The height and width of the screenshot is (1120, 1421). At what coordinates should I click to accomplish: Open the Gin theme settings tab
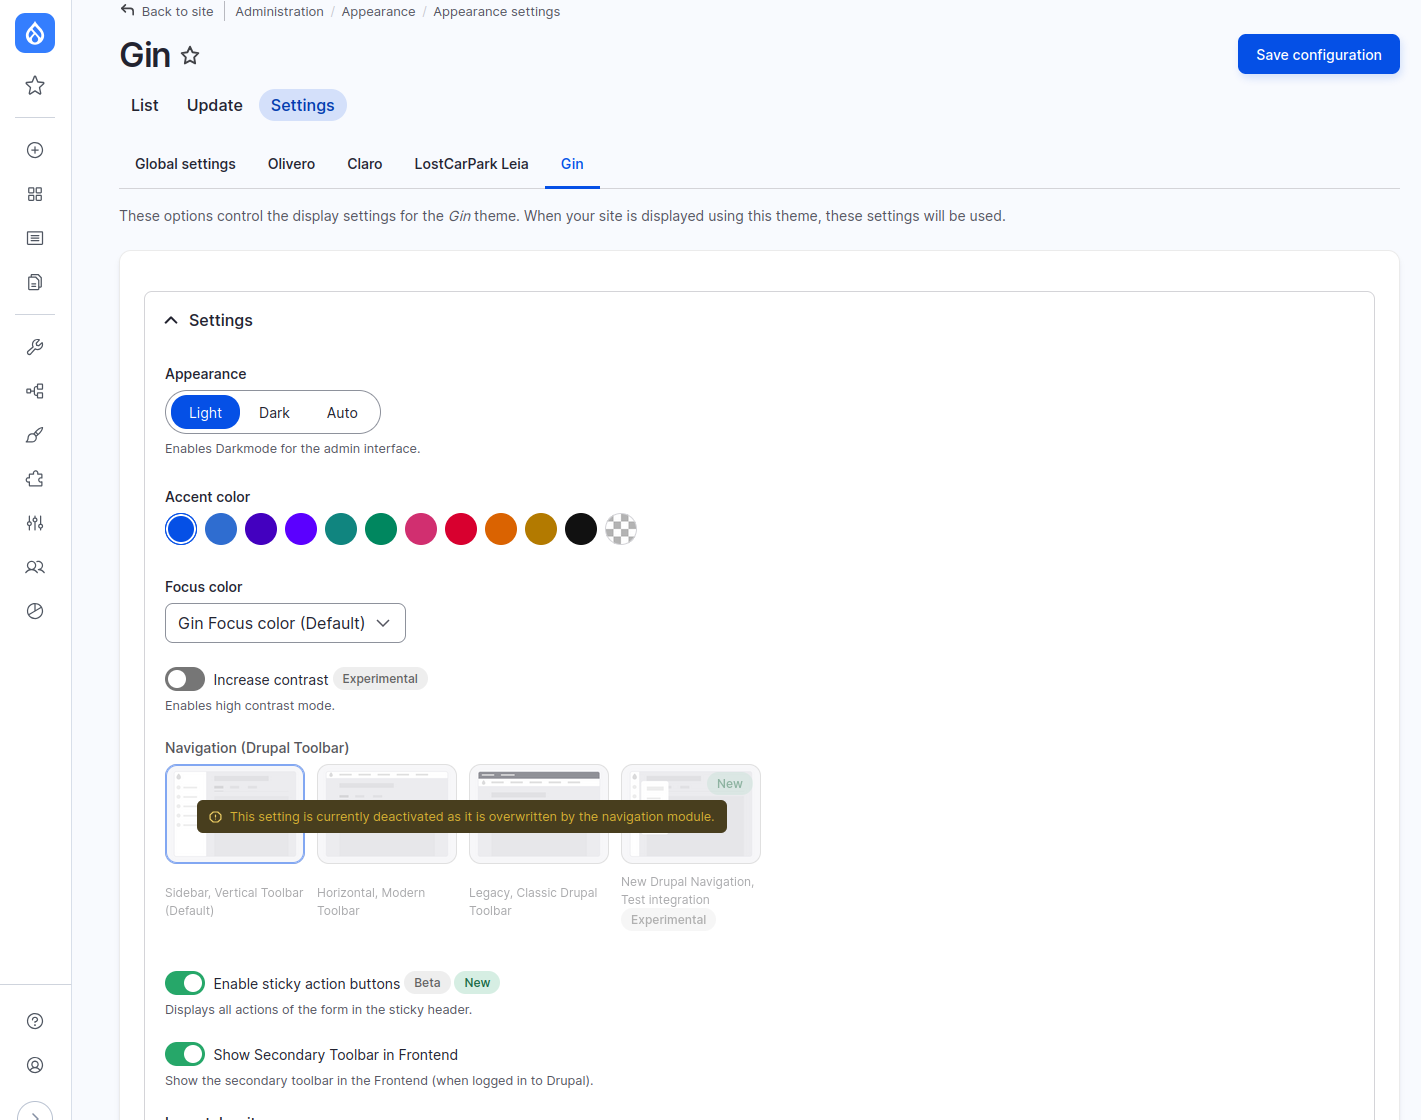(x=572, y=164)
